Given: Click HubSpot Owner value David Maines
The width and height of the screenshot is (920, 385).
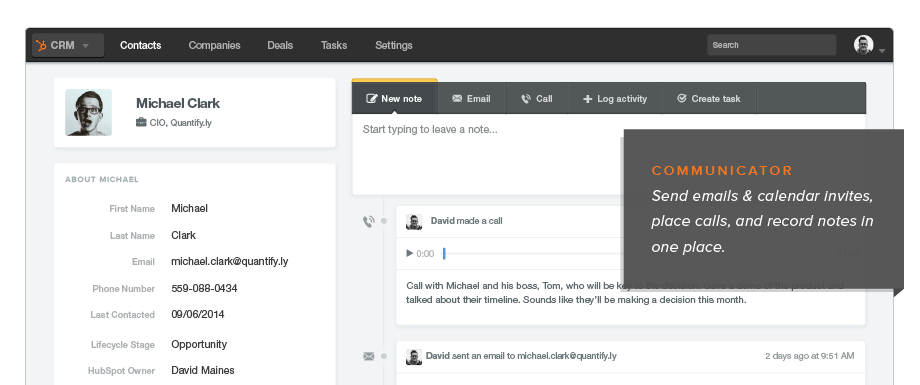Looking at the screenshot, I should click(x=203, y=370).
